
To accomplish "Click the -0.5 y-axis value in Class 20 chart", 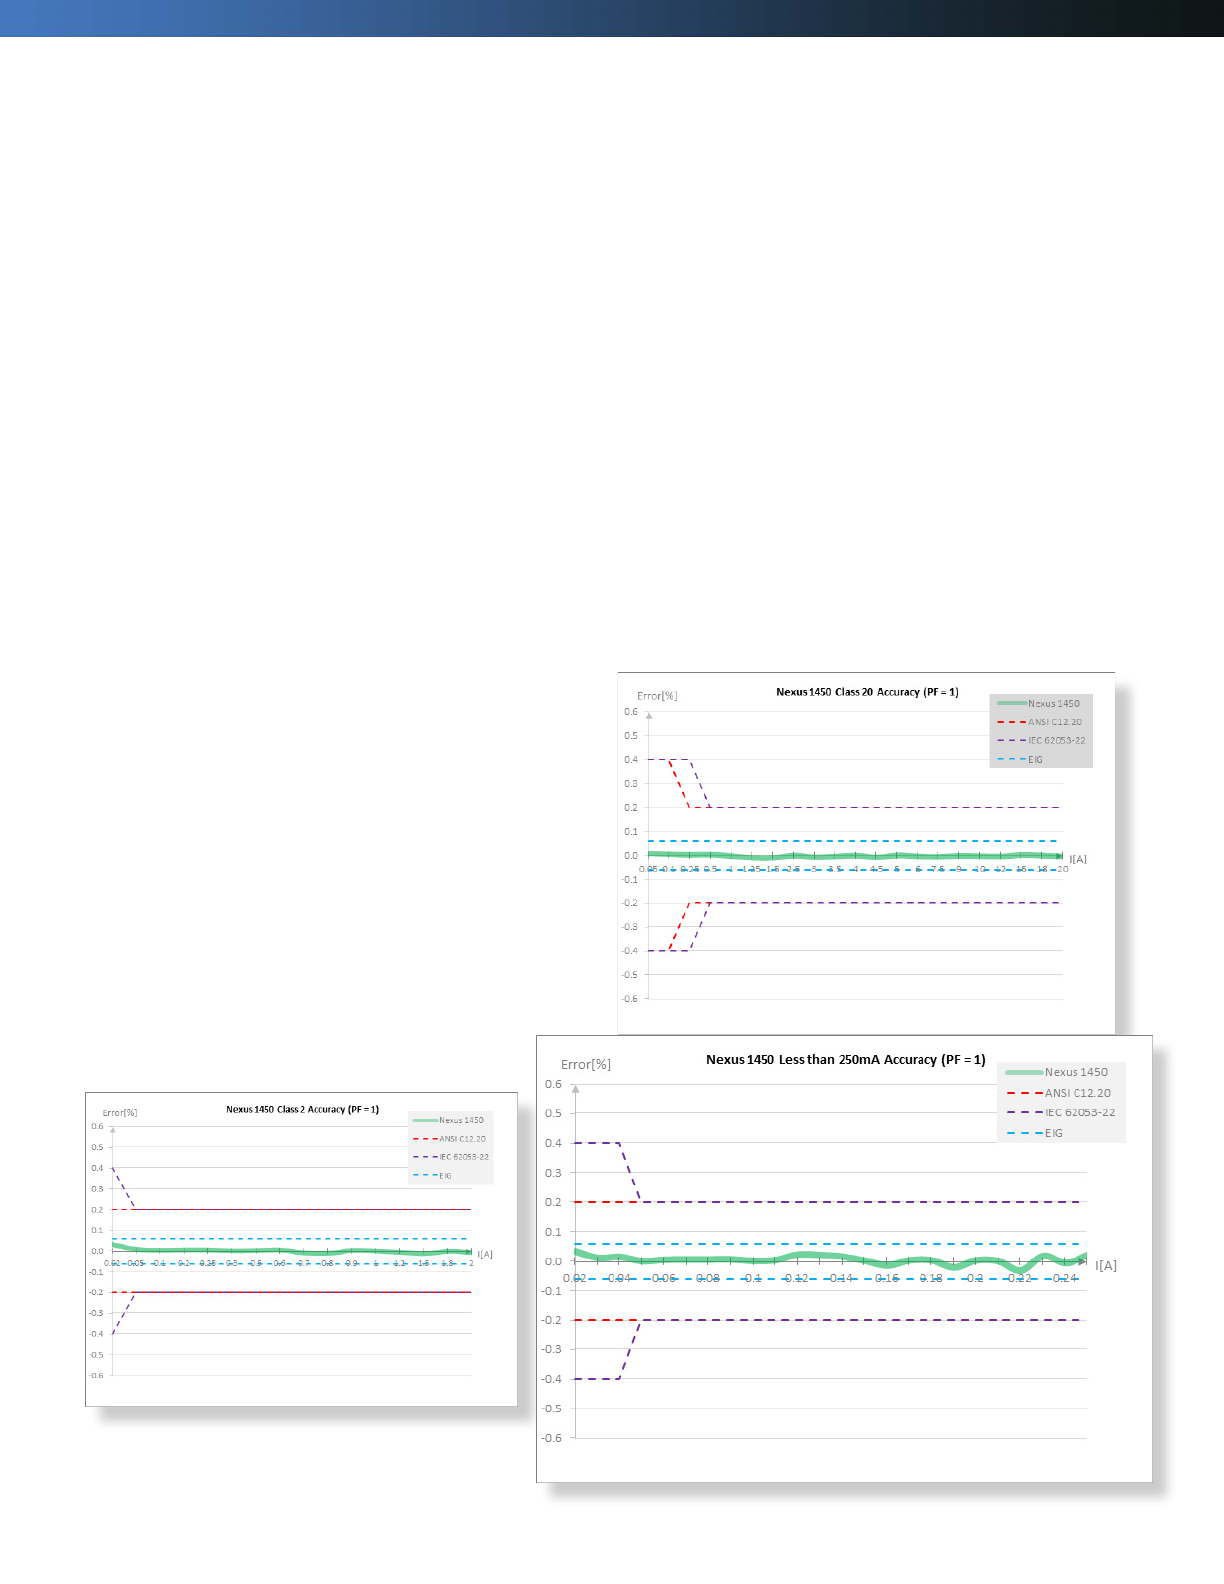I will click(629, 975).
